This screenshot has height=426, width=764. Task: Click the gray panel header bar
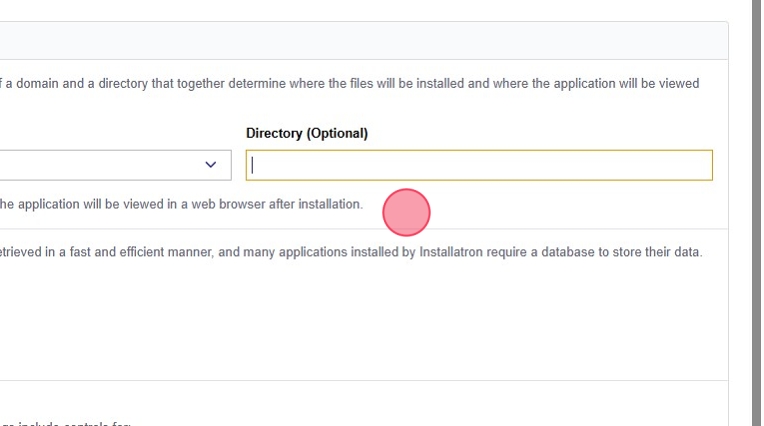pos(360,40)
